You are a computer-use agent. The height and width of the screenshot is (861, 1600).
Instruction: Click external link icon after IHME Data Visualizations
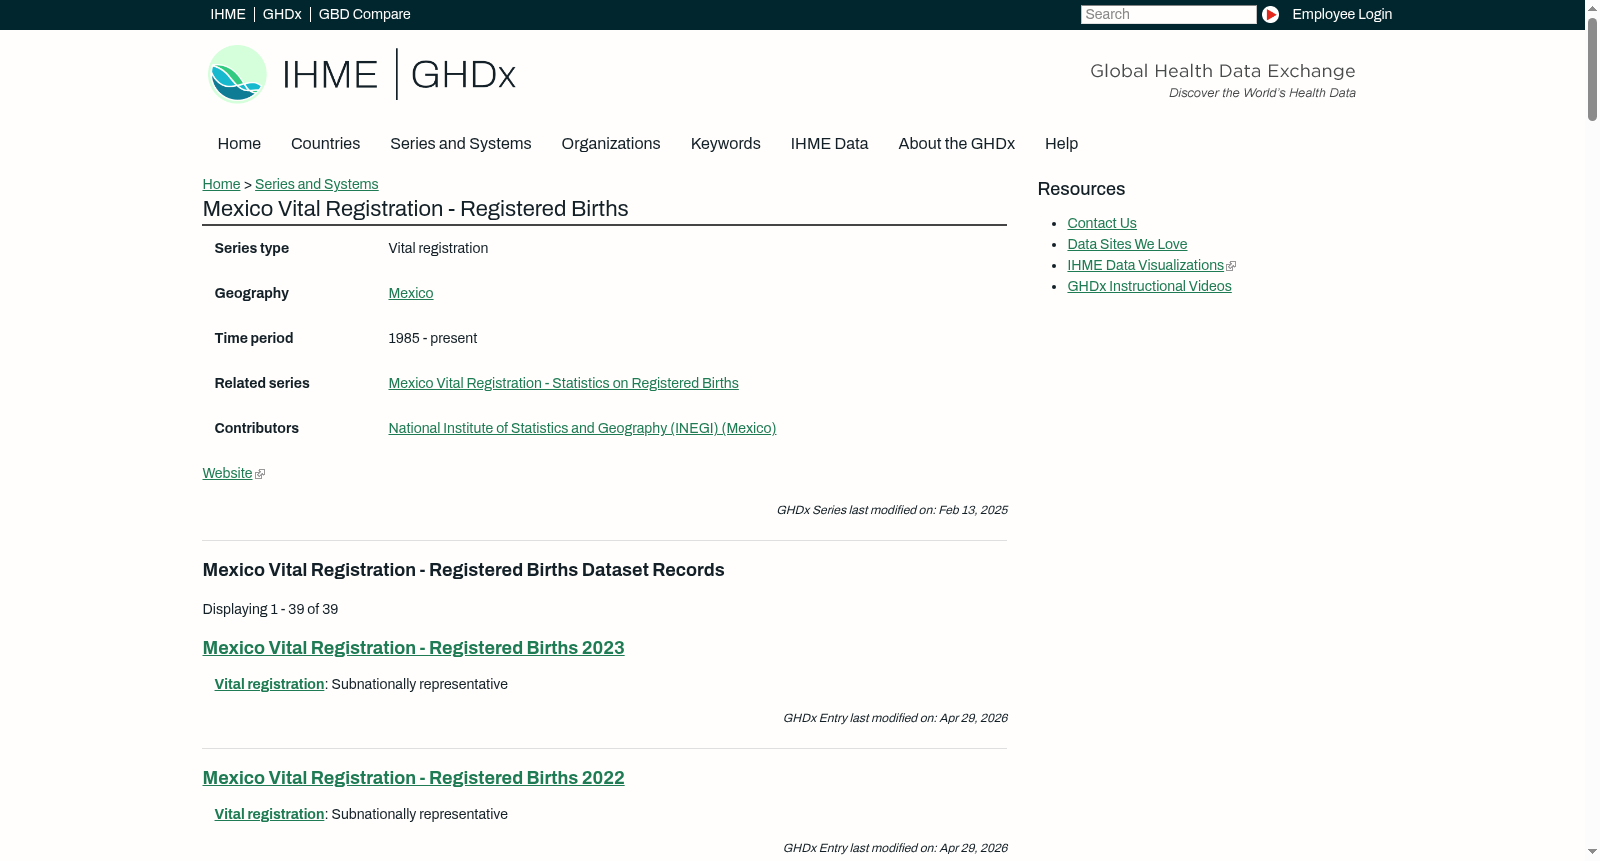(1231, 266)
